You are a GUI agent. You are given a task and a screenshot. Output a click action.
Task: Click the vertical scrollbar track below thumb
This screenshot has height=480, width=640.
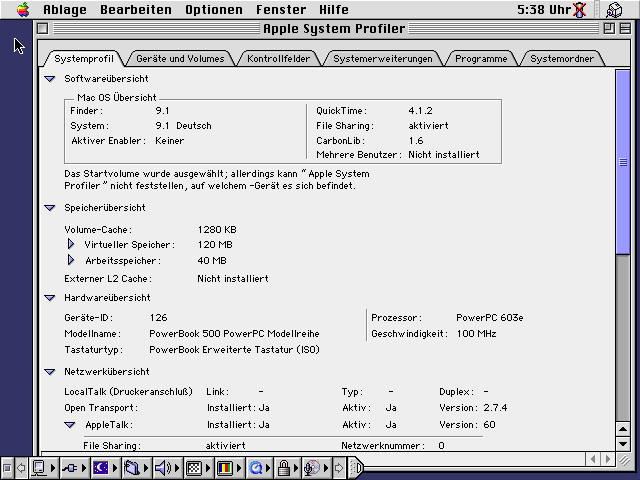click(623, 338)
